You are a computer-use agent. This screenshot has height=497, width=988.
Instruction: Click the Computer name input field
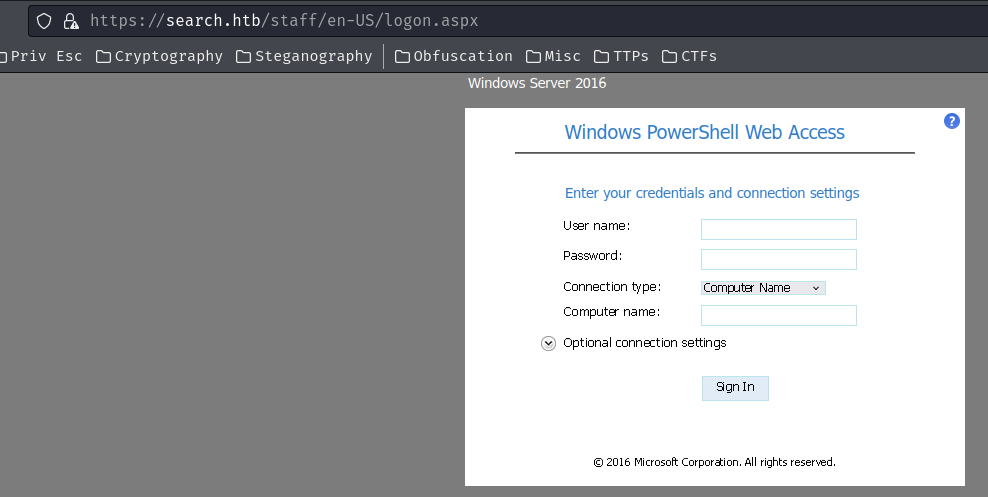(779, 316)
